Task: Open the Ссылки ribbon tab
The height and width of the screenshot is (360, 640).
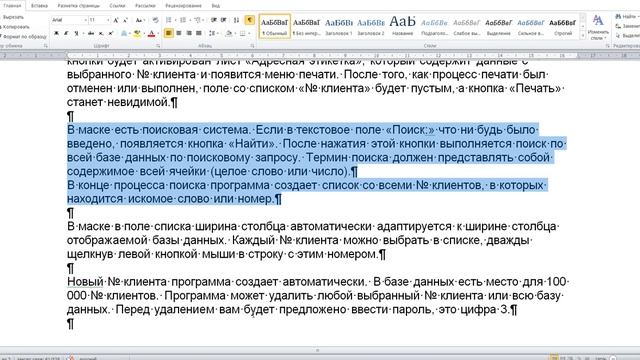Action: tap(117, 6)
